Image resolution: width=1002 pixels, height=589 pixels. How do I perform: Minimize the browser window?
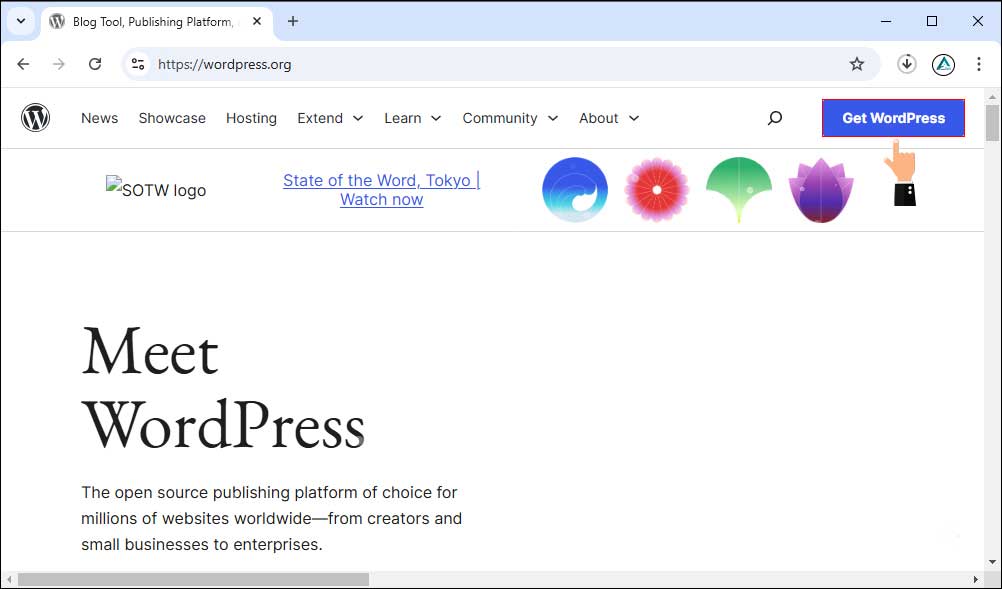(x=886, y=21)
